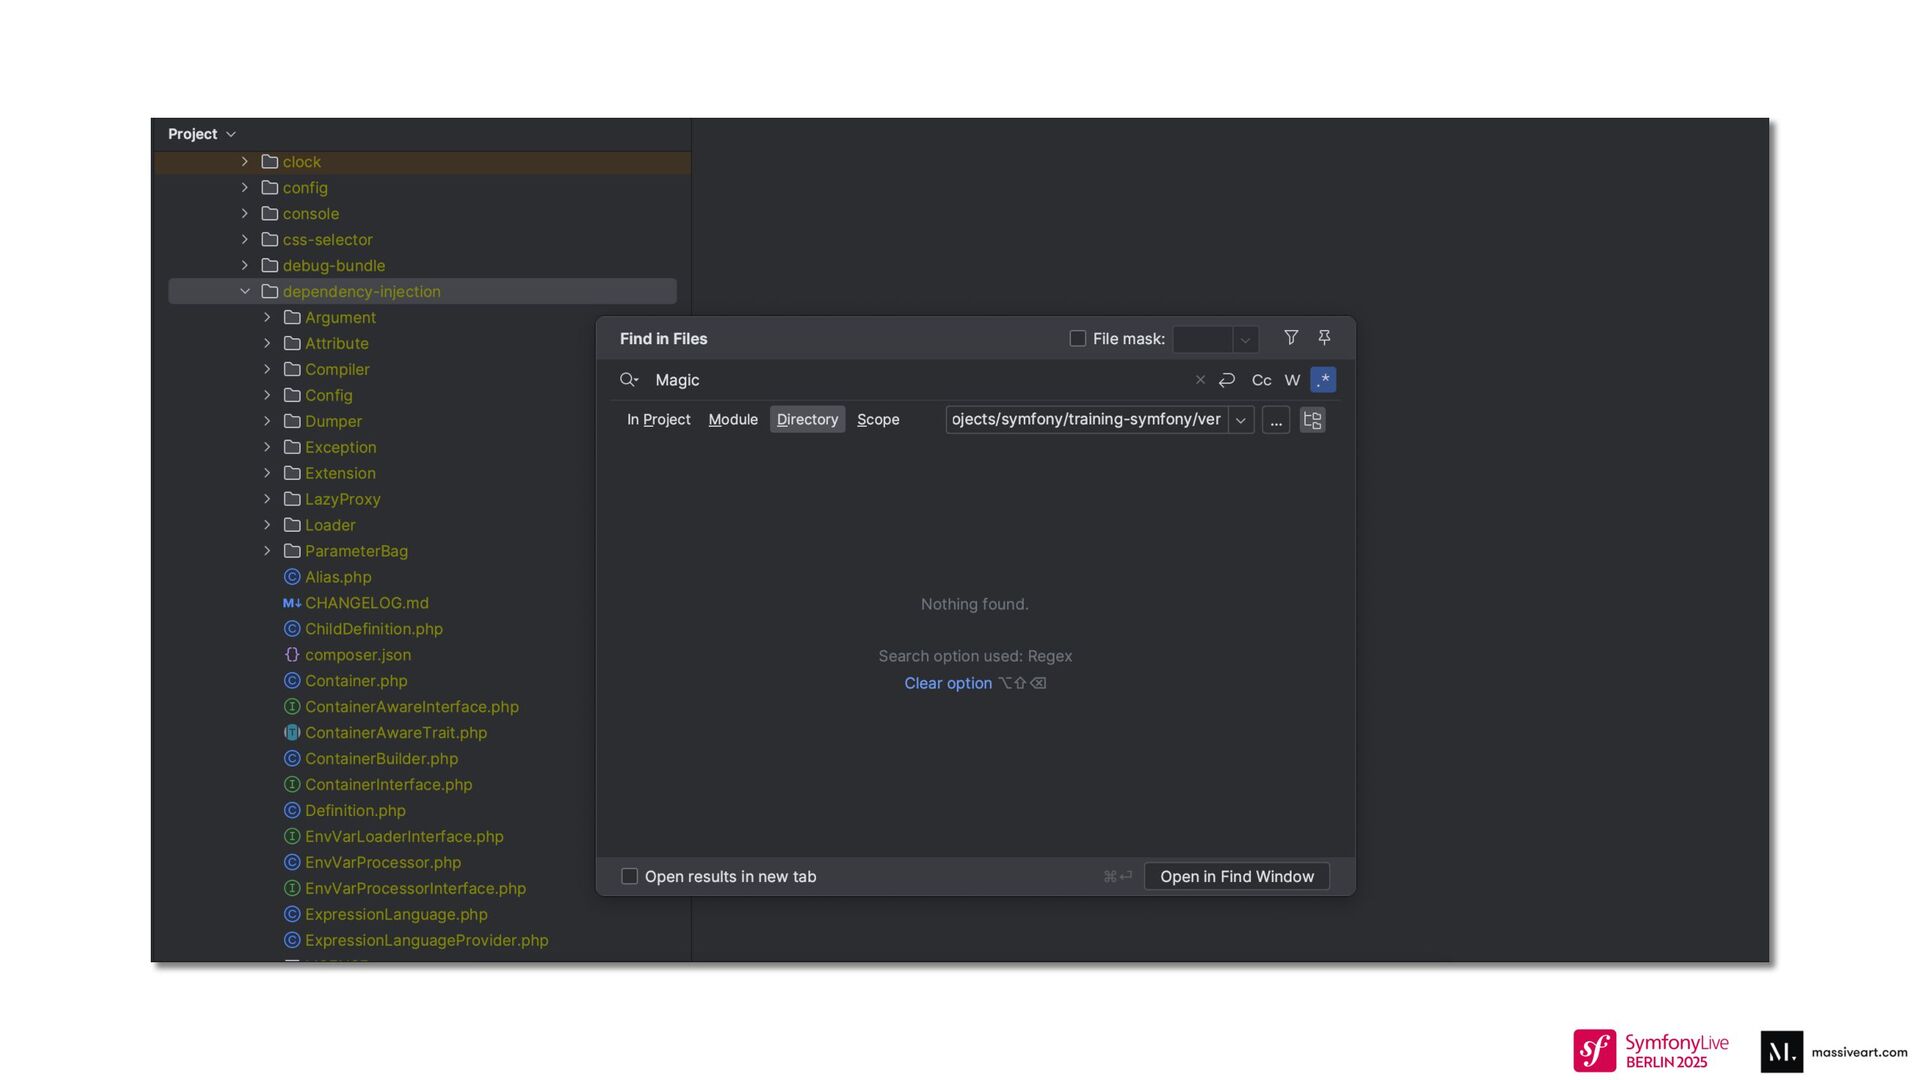
Task: Click the EnvVarProcessor.php class icon
Action: coord(292,863)
